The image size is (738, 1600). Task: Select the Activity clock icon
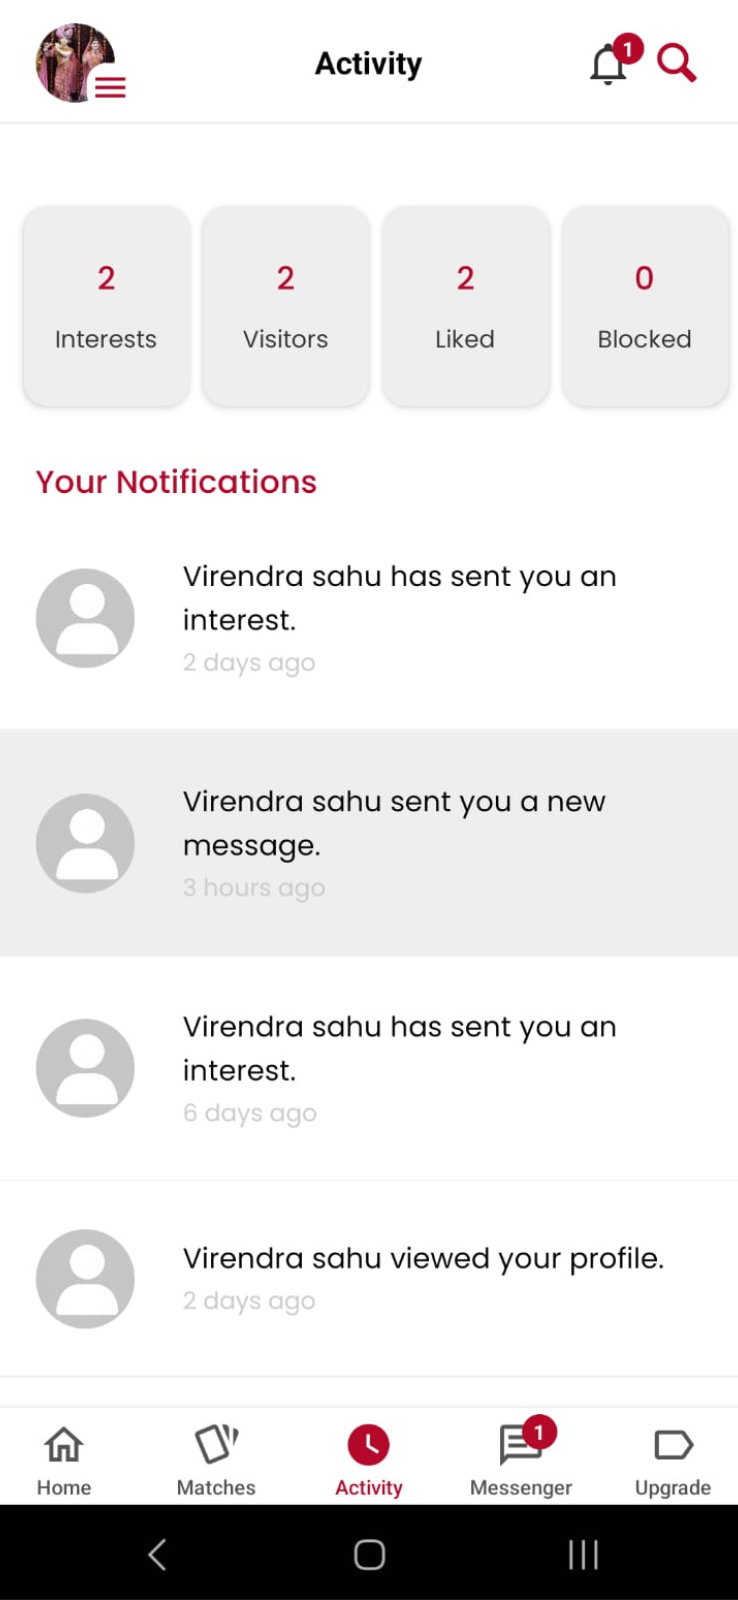[x=369, y=1446]
